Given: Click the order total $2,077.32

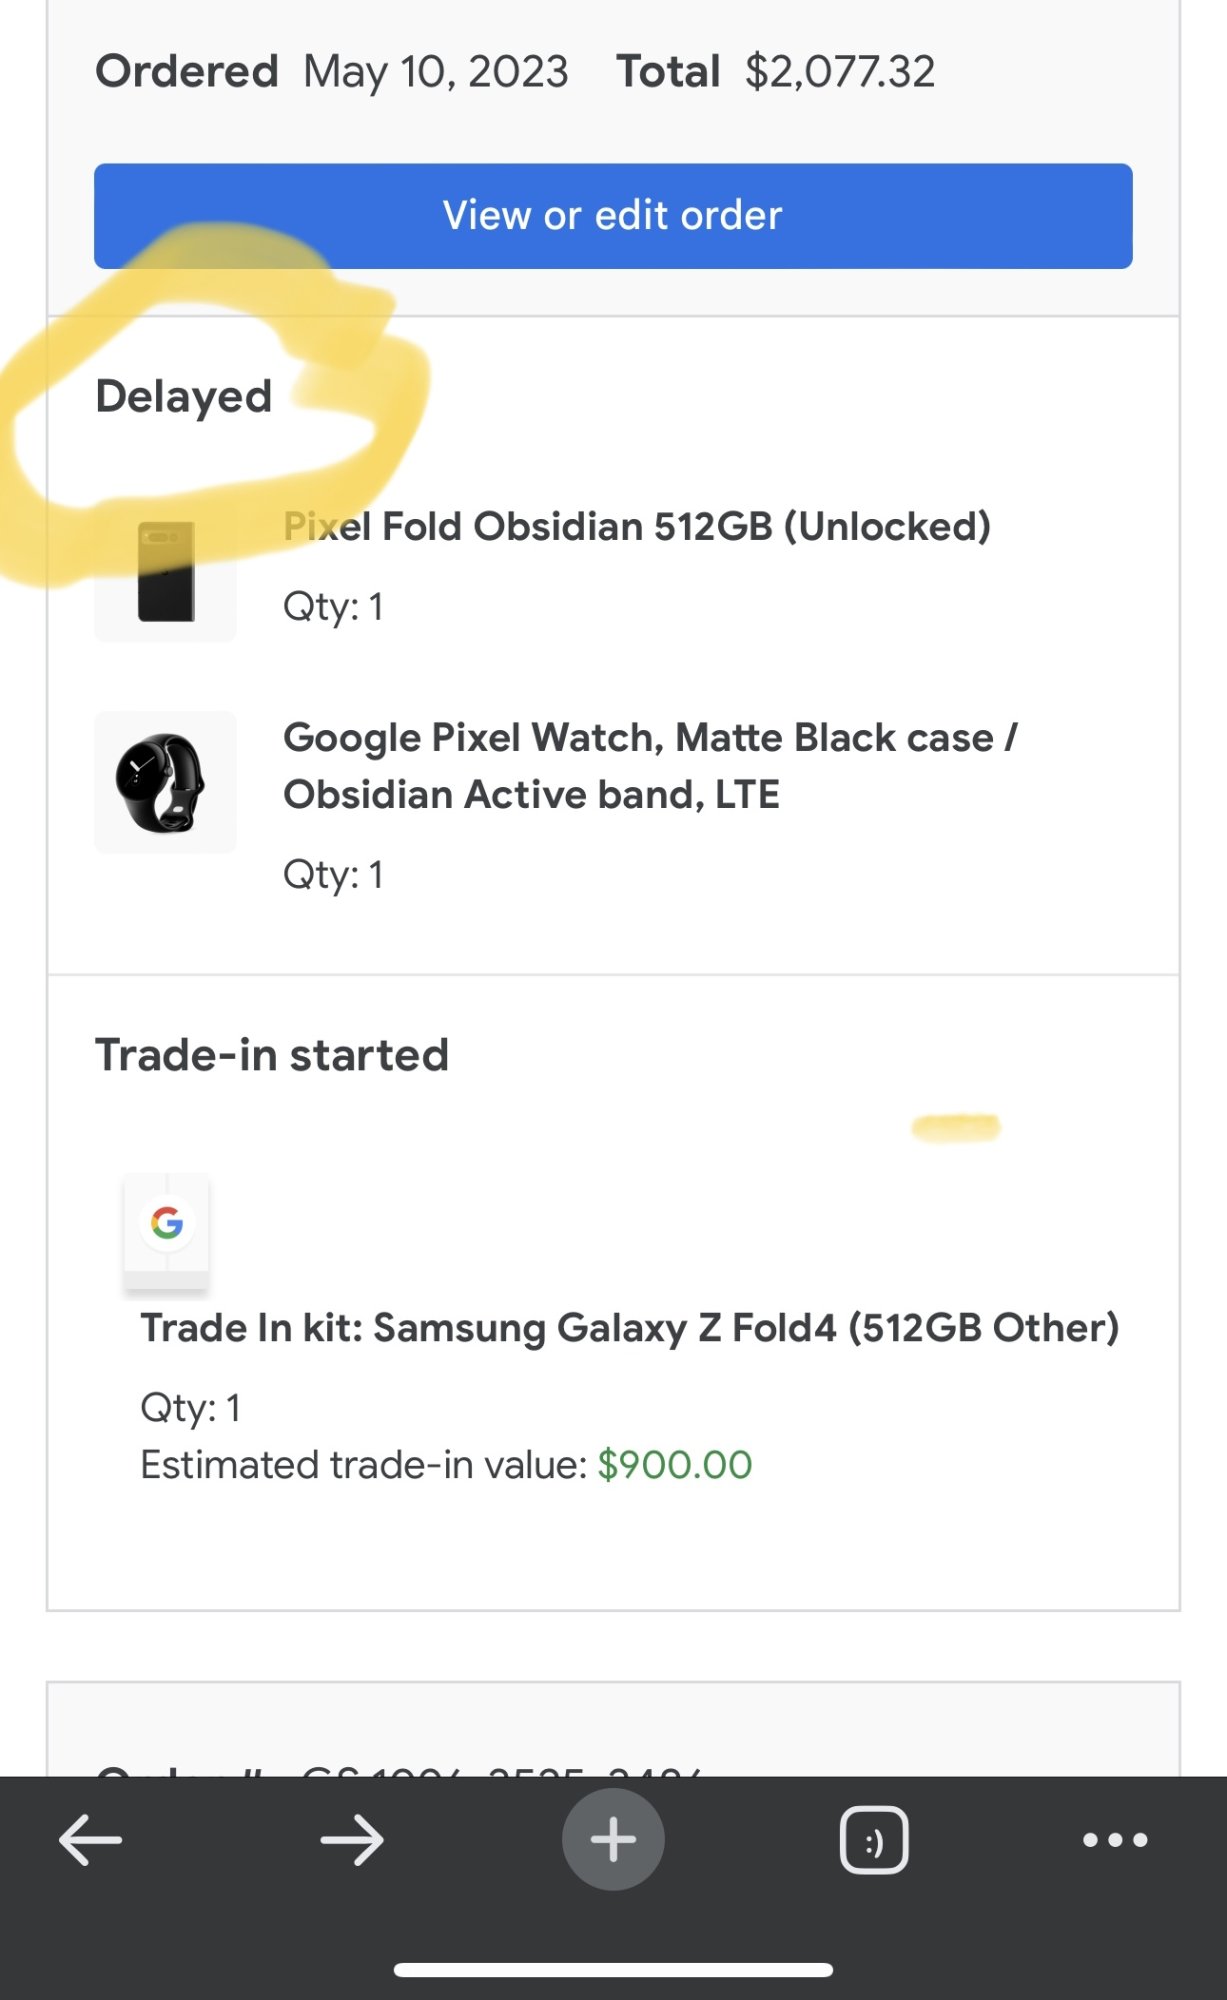Looking at the screenshot, I should click(840, 72).
